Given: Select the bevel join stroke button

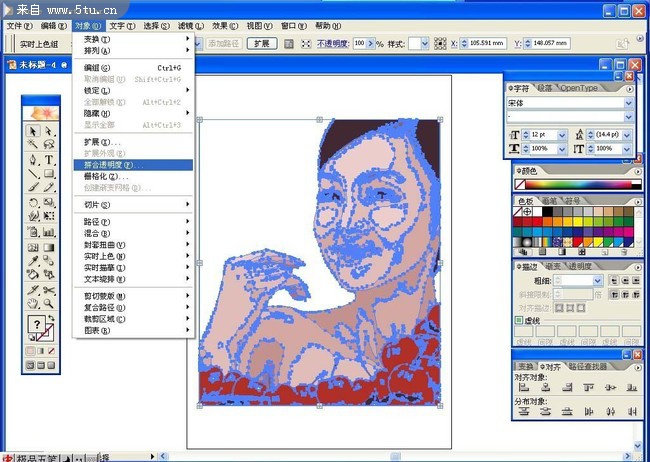Looking at the screenshot, I should [x=635, y=294].
